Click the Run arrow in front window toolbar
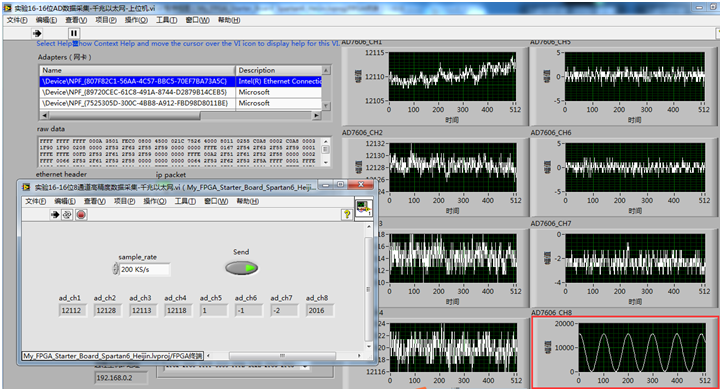 click(x=55, y=215)
